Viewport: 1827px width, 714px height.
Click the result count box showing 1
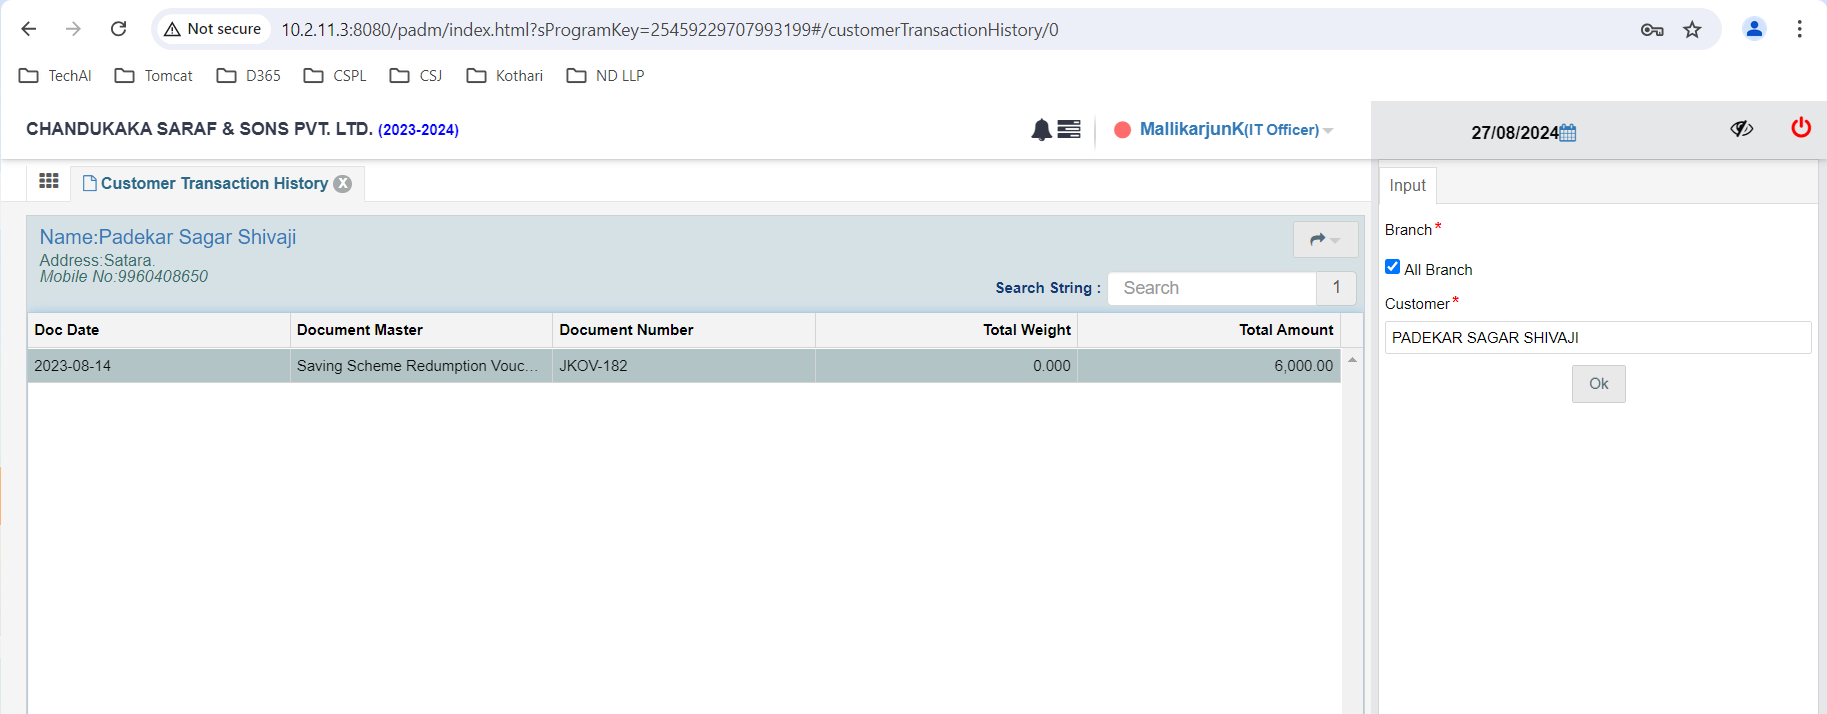coord(1336,288)
